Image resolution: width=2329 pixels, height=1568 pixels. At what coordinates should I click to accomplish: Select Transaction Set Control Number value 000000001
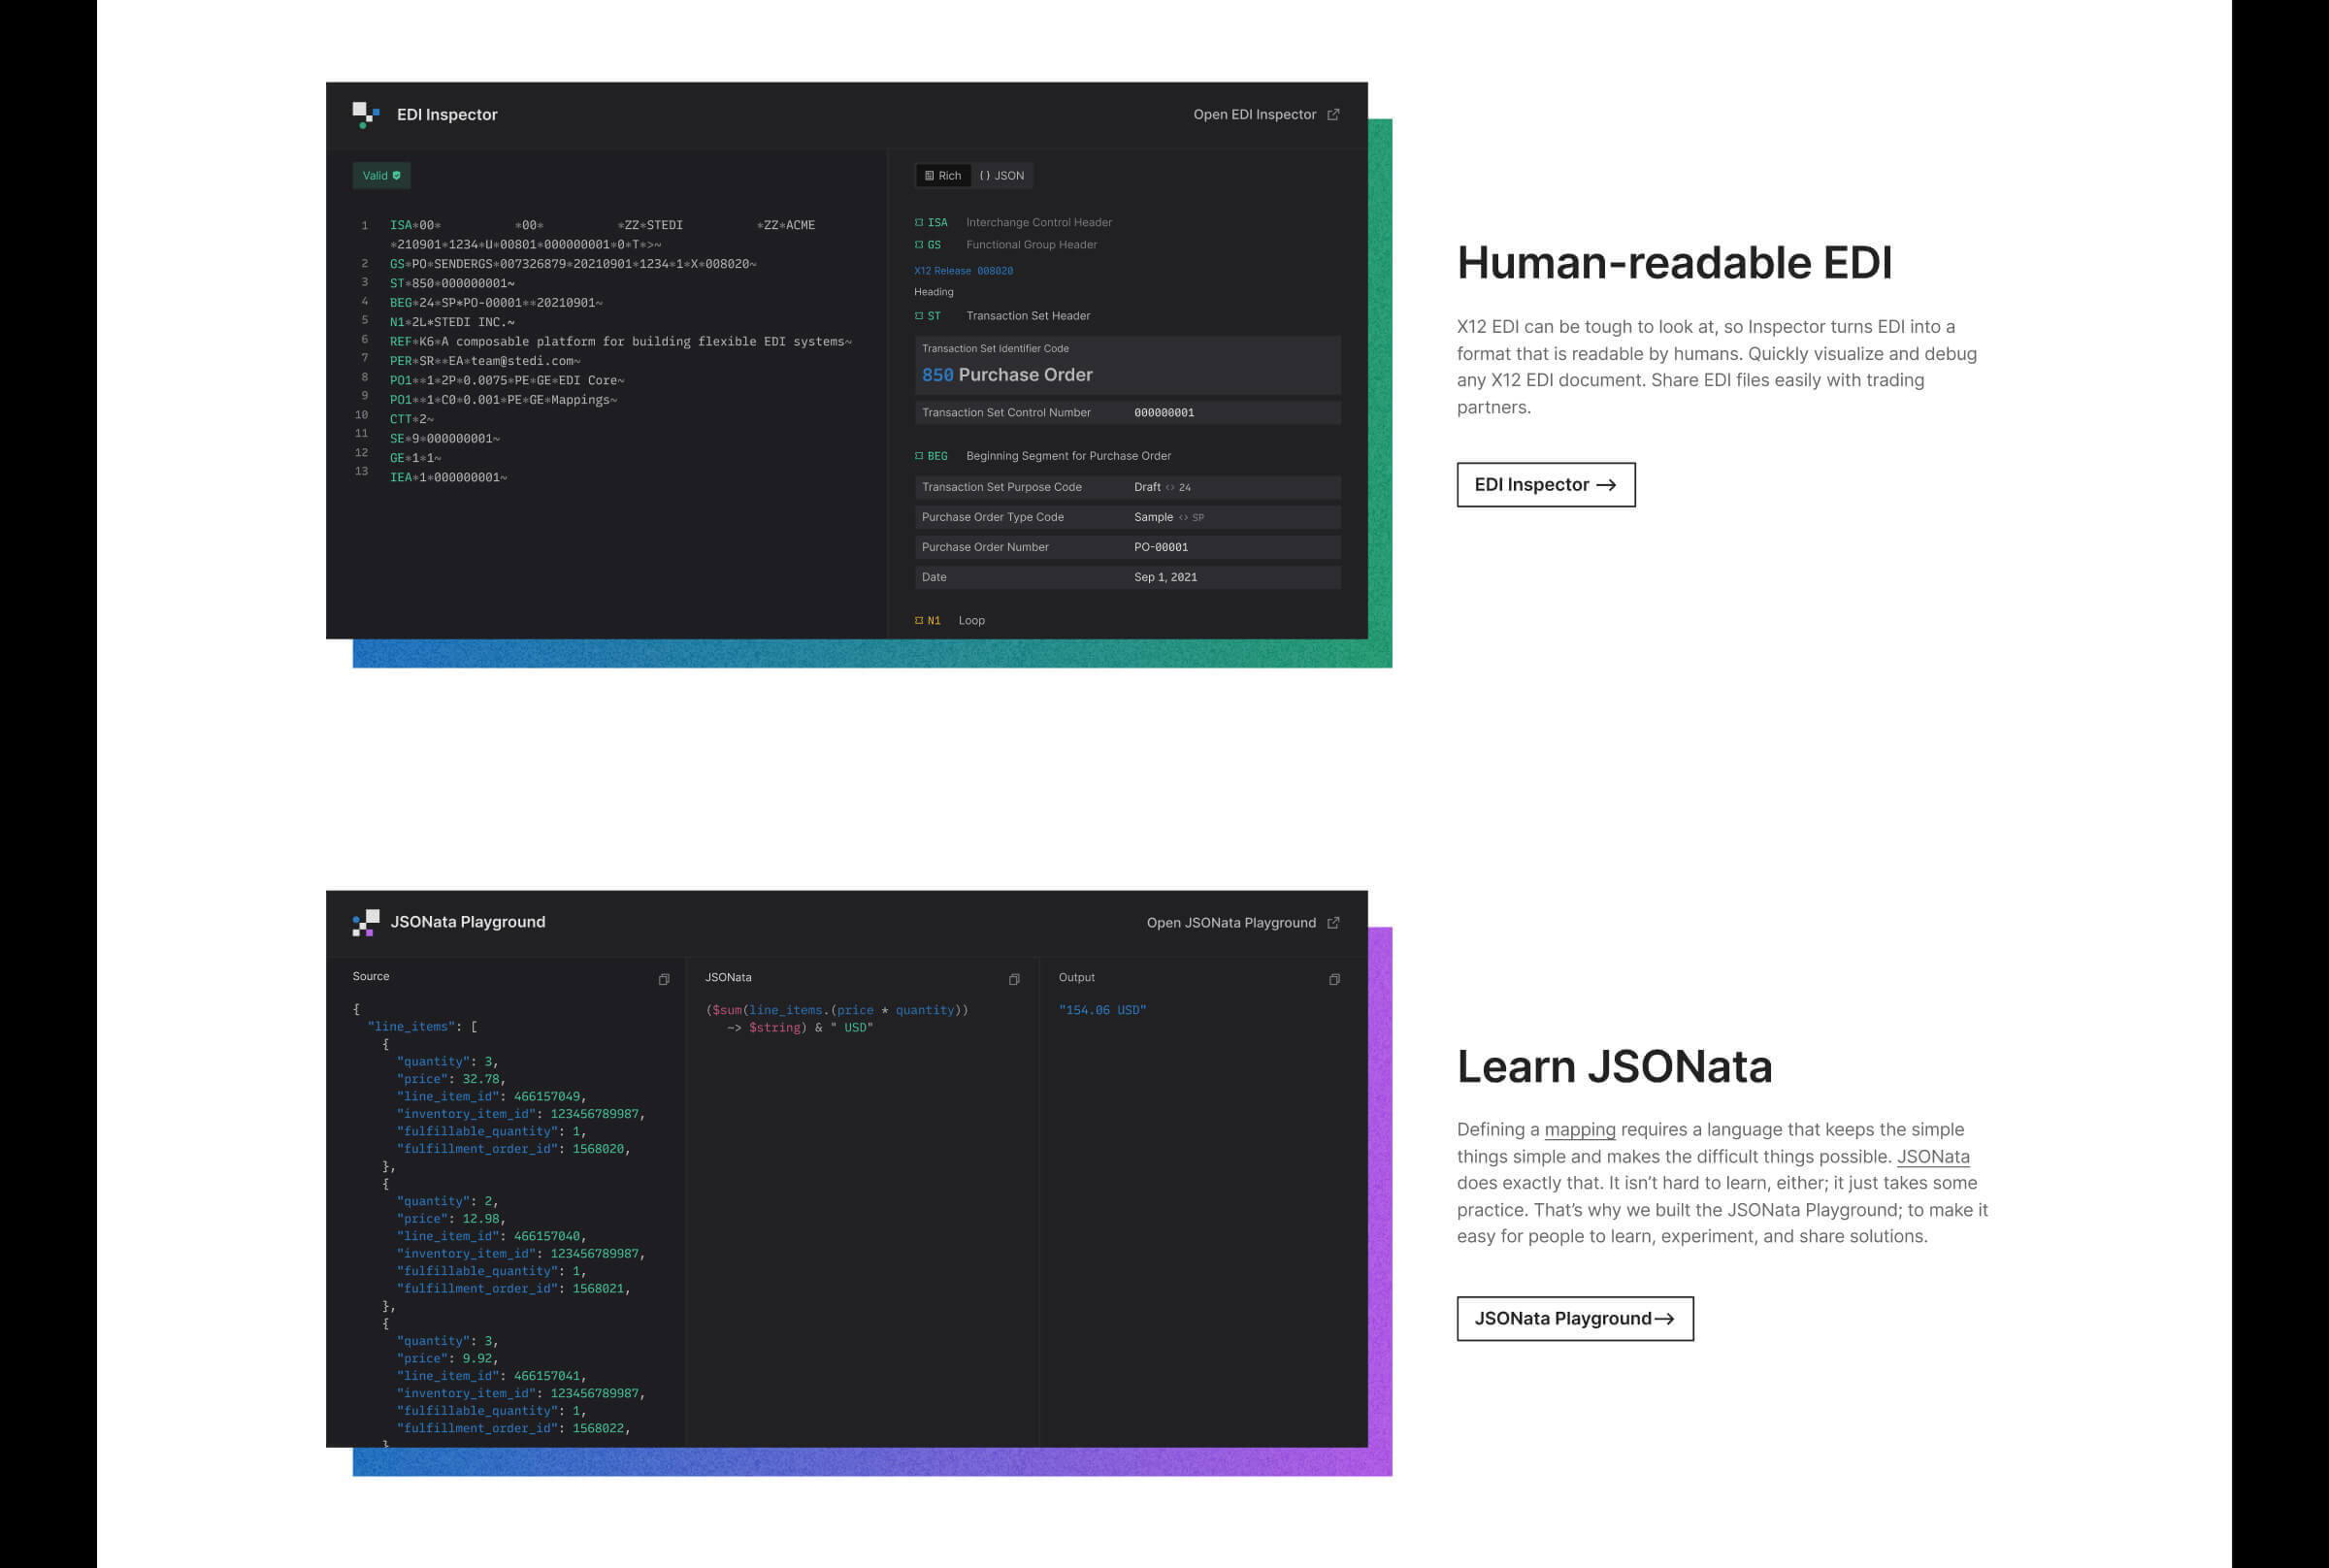click(1164, 413)
